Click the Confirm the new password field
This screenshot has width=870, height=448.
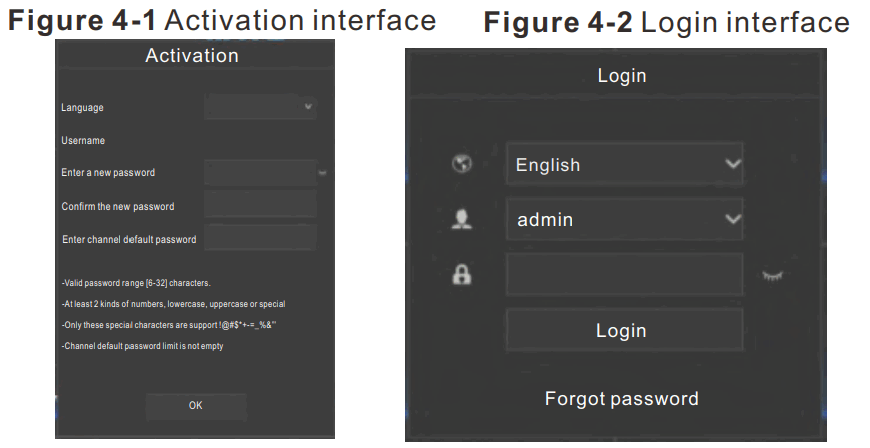259,206
